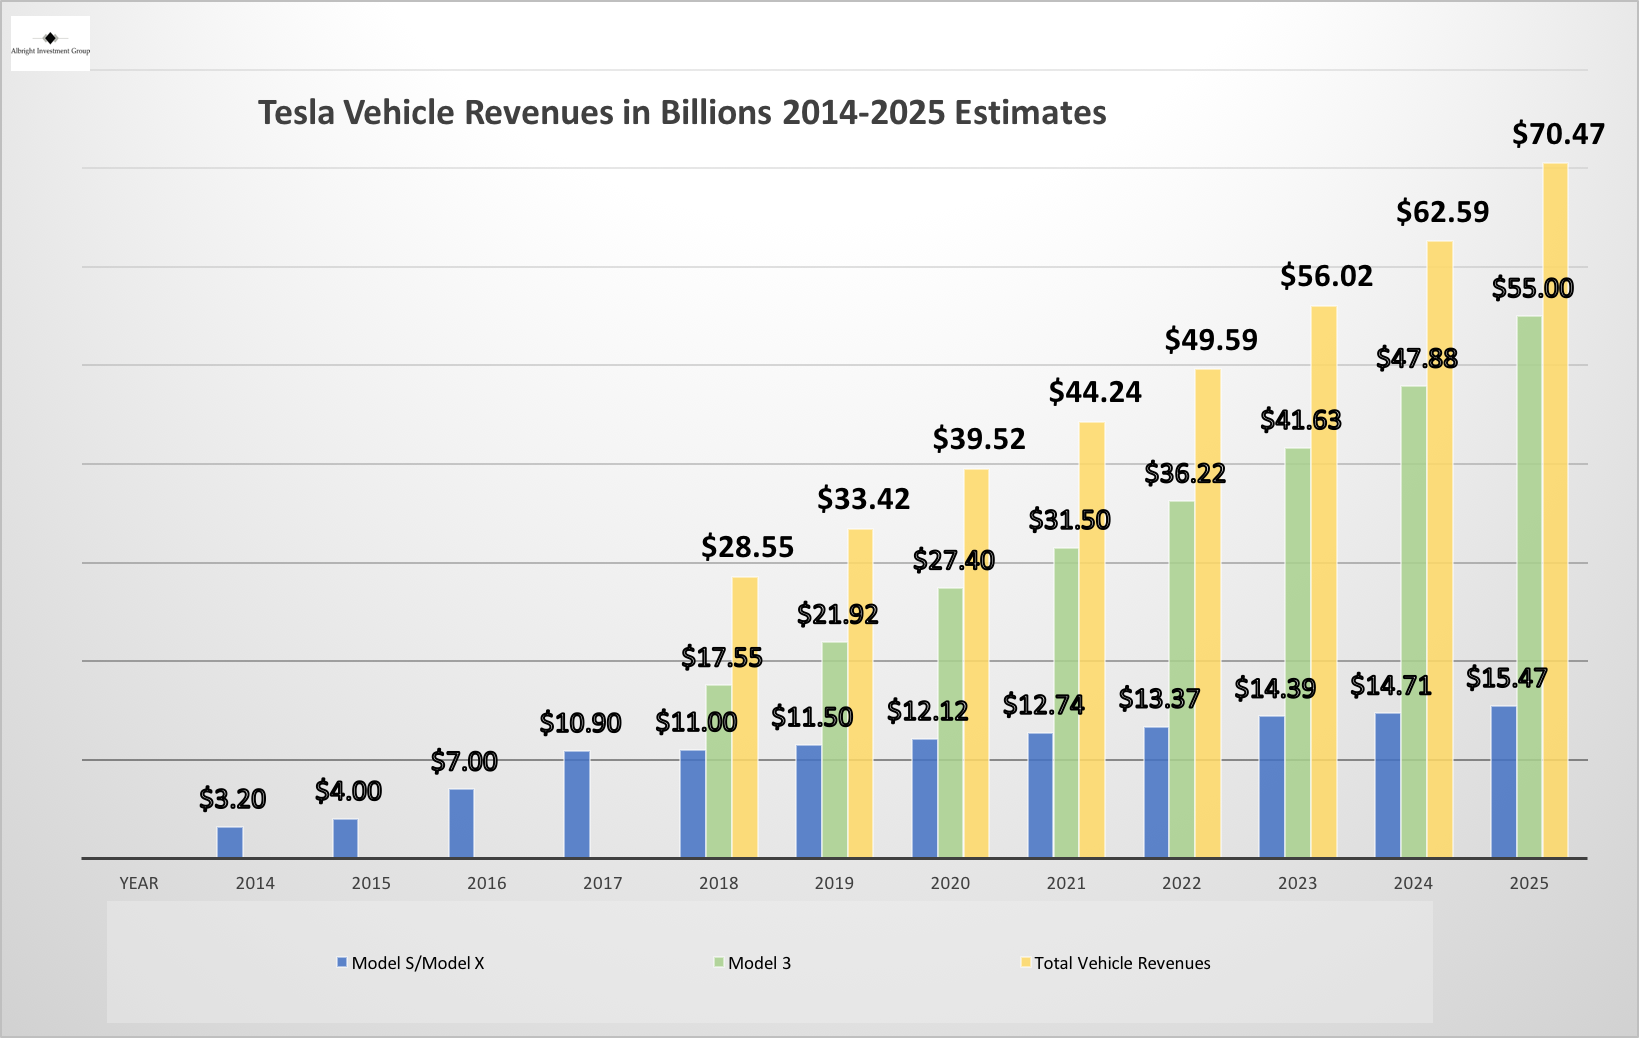Screen dimensions: 1639x1038
Task: Click the $13.37 data label
Action: coord(1158,699)
